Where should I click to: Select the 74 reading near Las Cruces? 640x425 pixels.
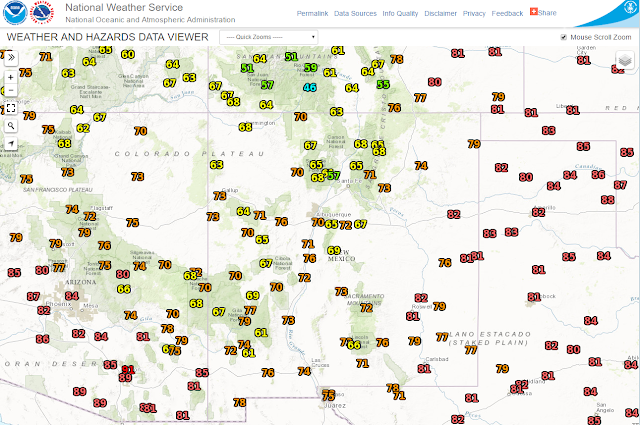click(x=304, y=371)
